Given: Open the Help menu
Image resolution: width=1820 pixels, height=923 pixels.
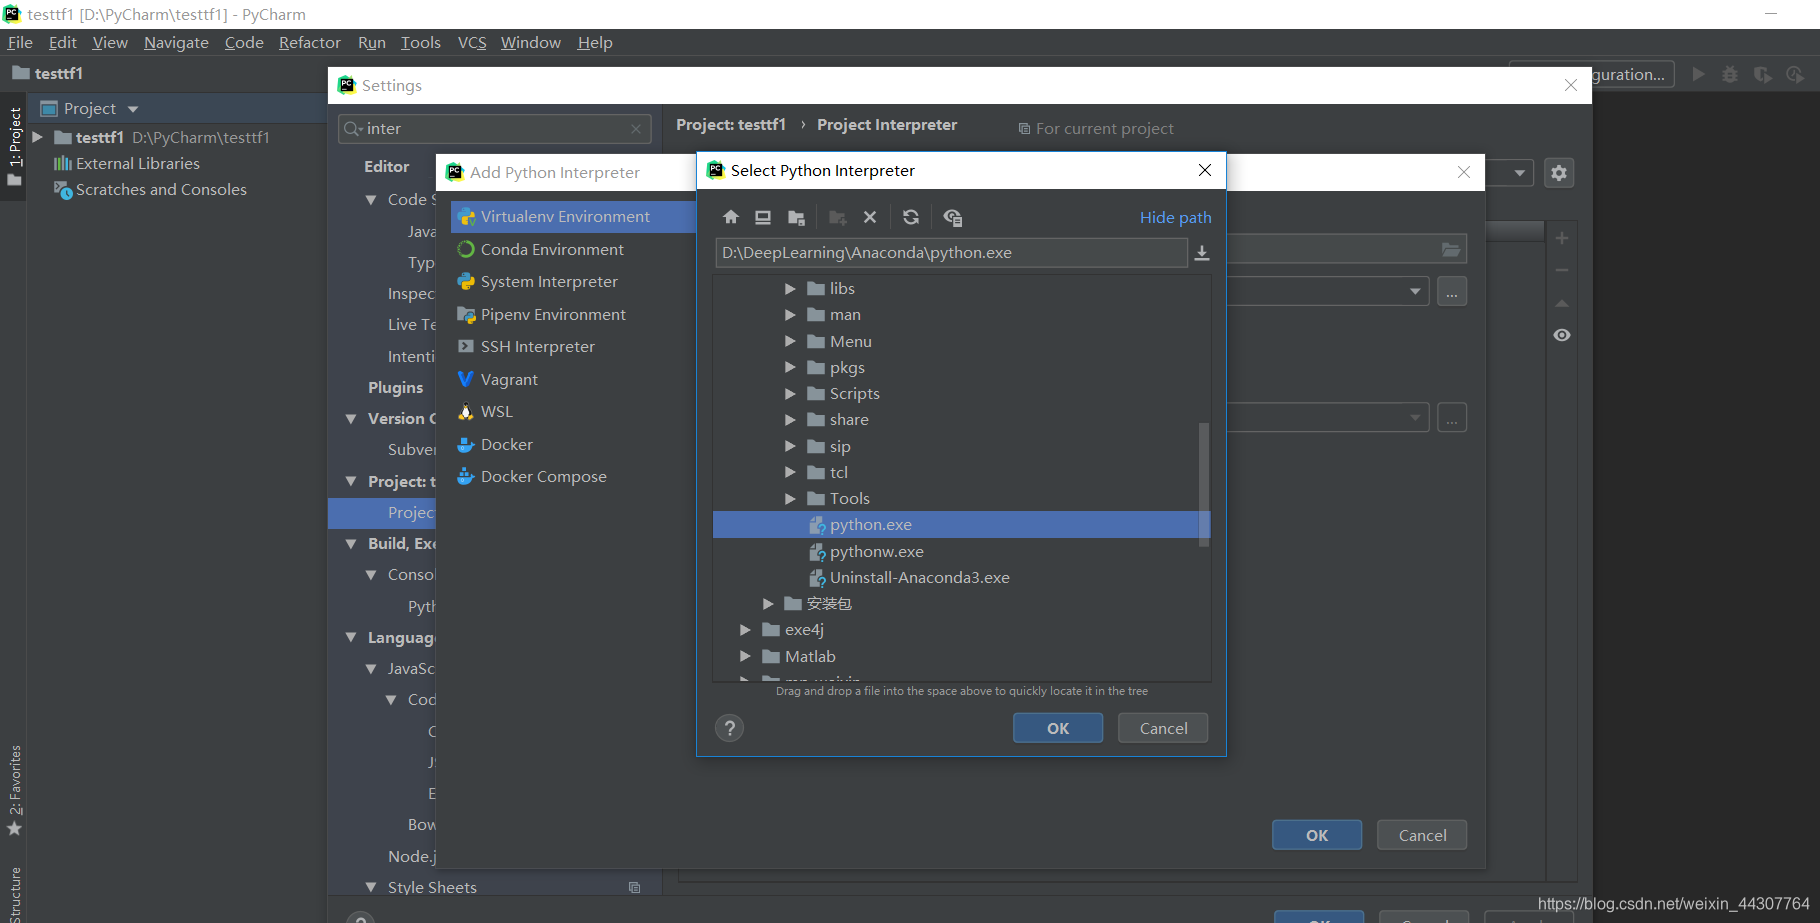Looking at the screenshot, I should coord(595,42).
